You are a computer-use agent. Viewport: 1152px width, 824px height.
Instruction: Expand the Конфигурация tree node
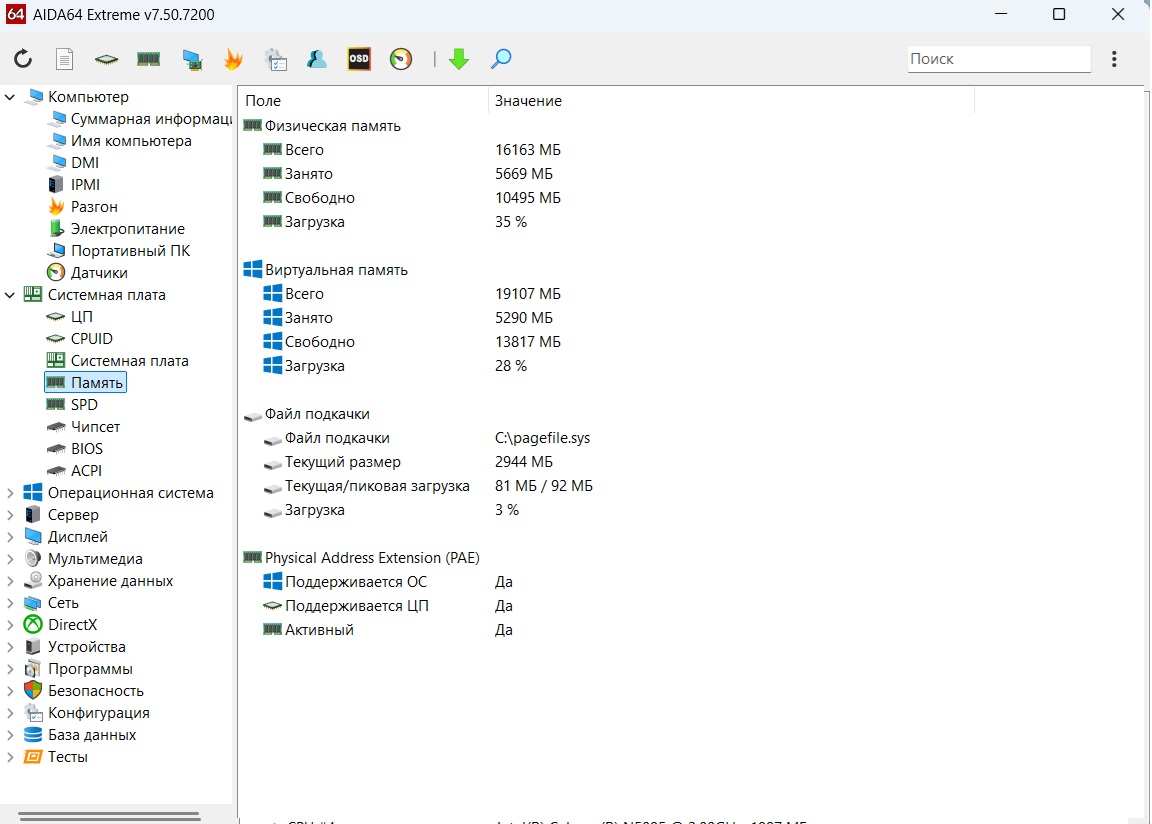point(10,714)
